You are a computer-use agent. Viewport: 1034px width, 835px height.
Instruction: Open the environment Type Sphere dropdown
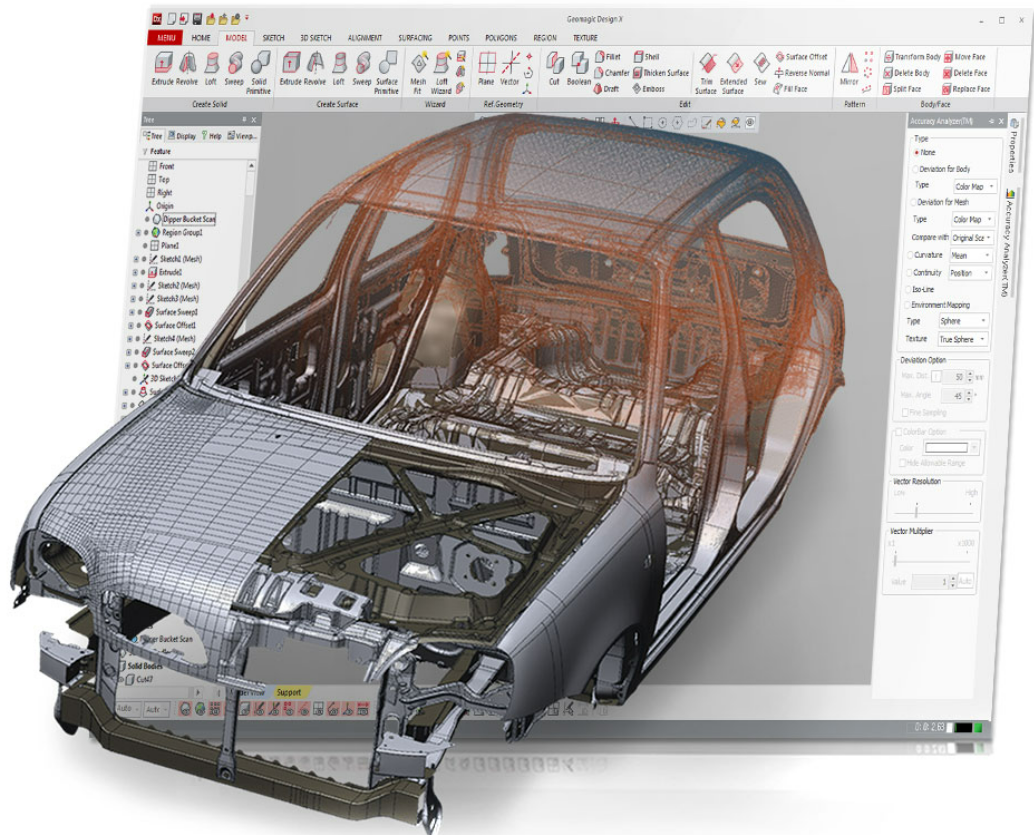click(x=963, y=321)
